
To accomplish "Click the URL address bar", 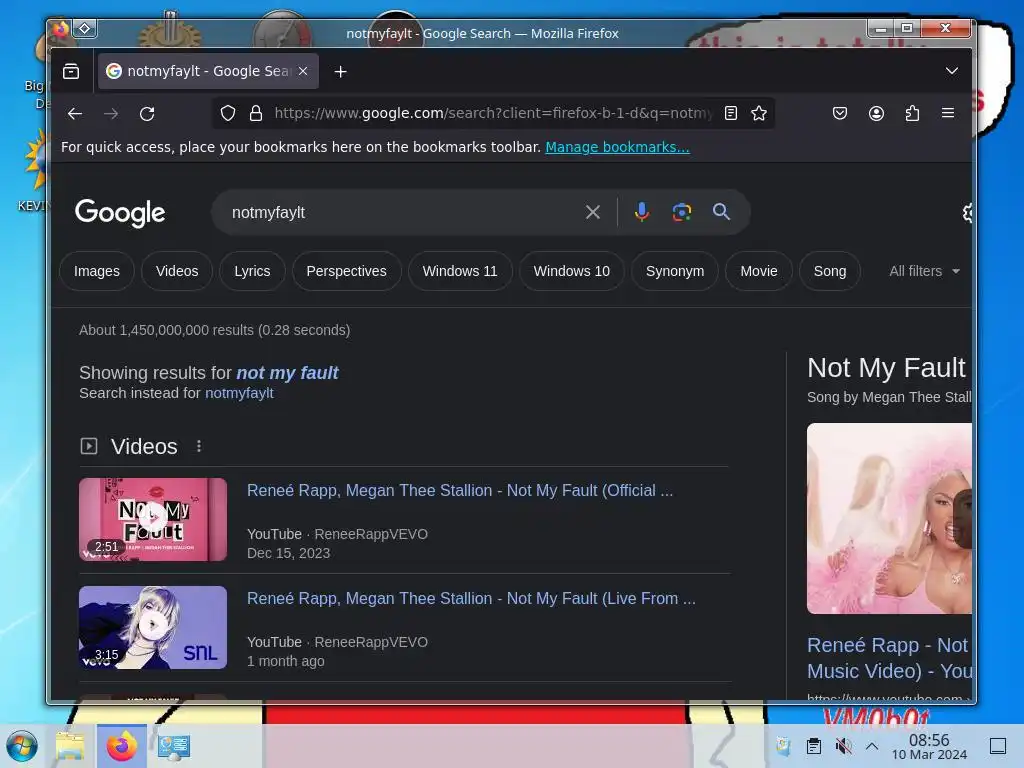I will click(x=493, y=114).
